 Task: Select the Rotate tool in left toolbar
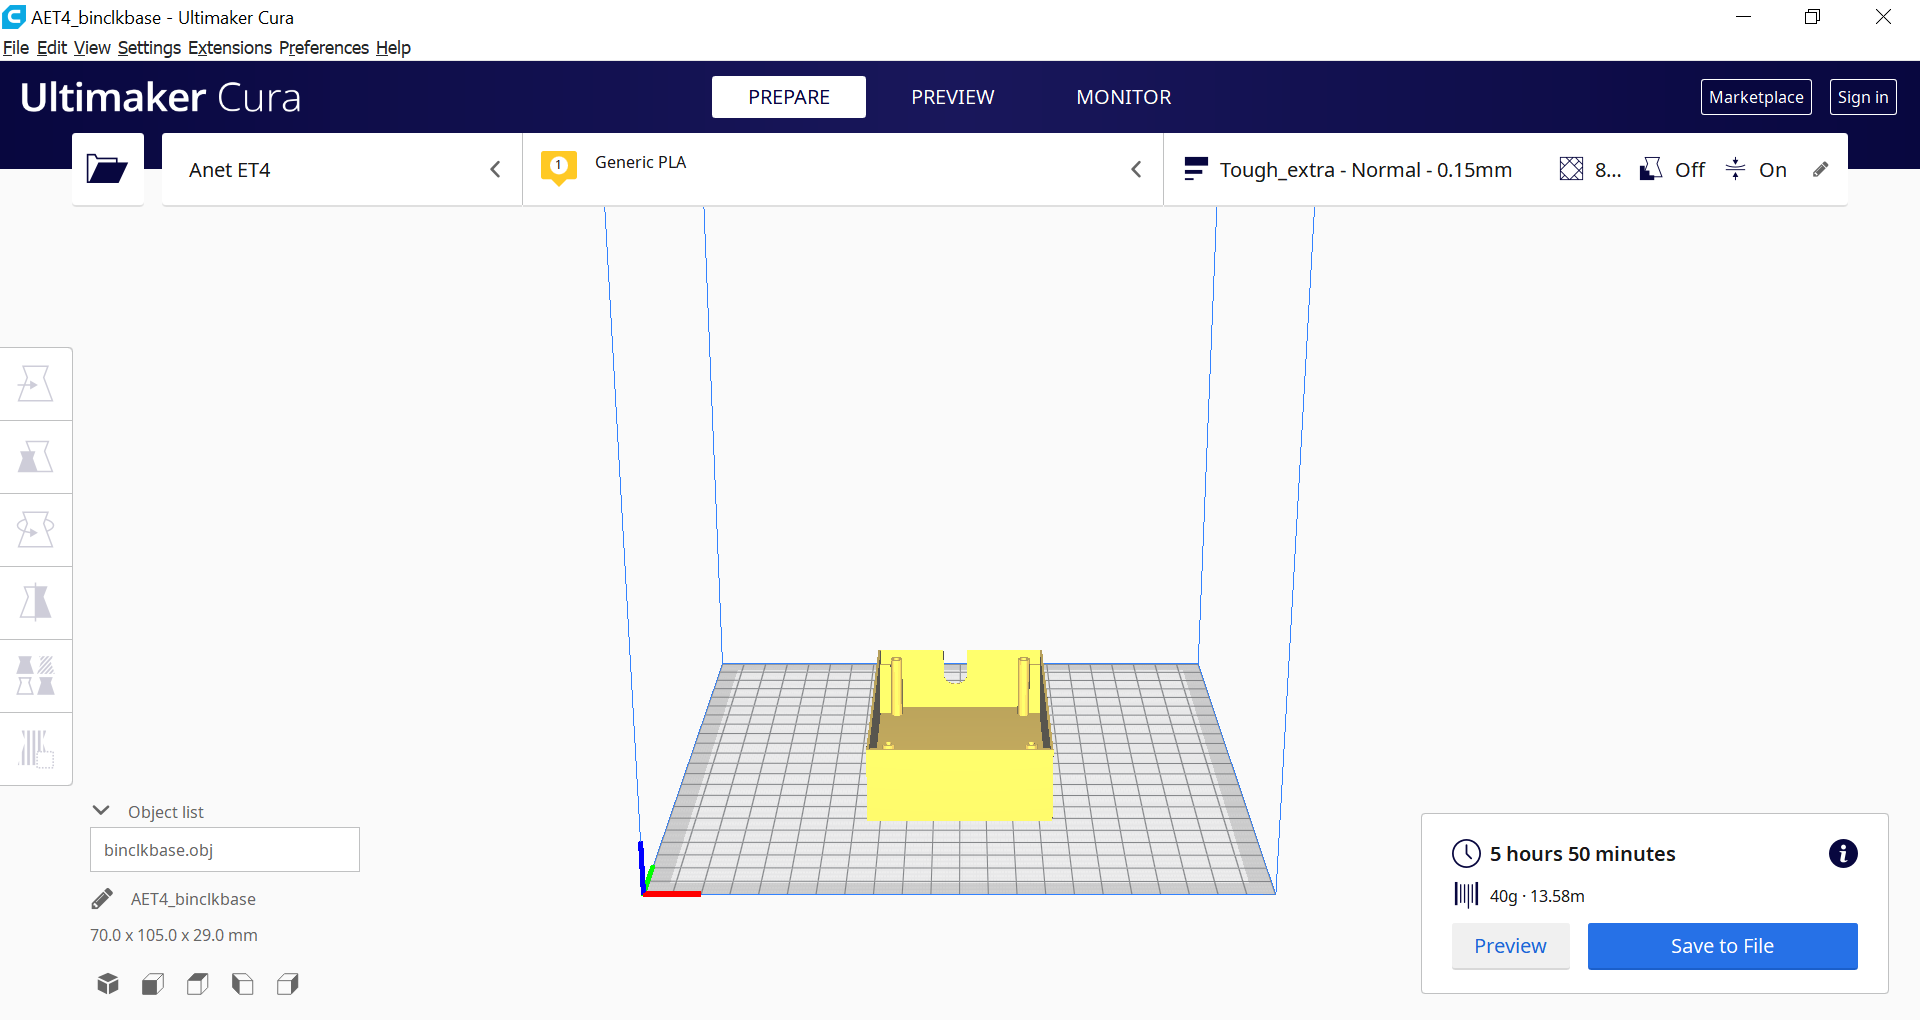click(35, 530)
